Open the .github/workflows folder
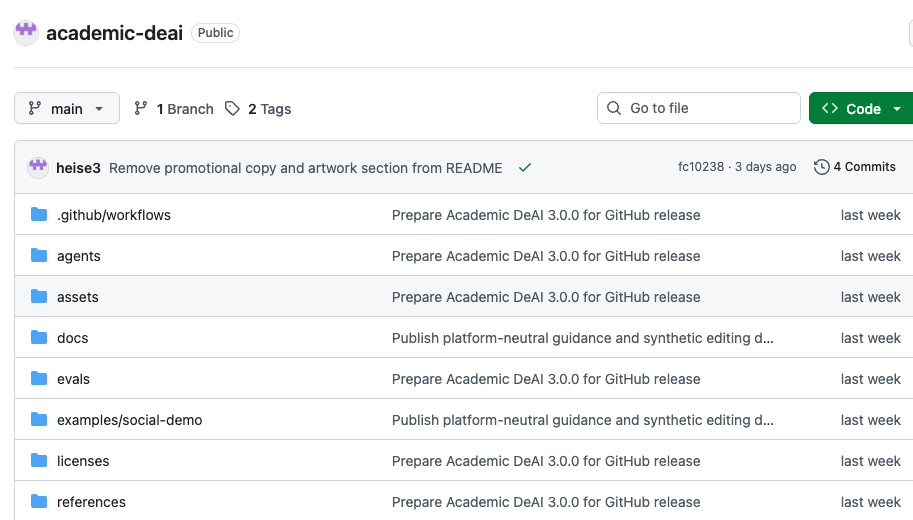Viewport: 913px width, 520px height. tap(114, 215)
